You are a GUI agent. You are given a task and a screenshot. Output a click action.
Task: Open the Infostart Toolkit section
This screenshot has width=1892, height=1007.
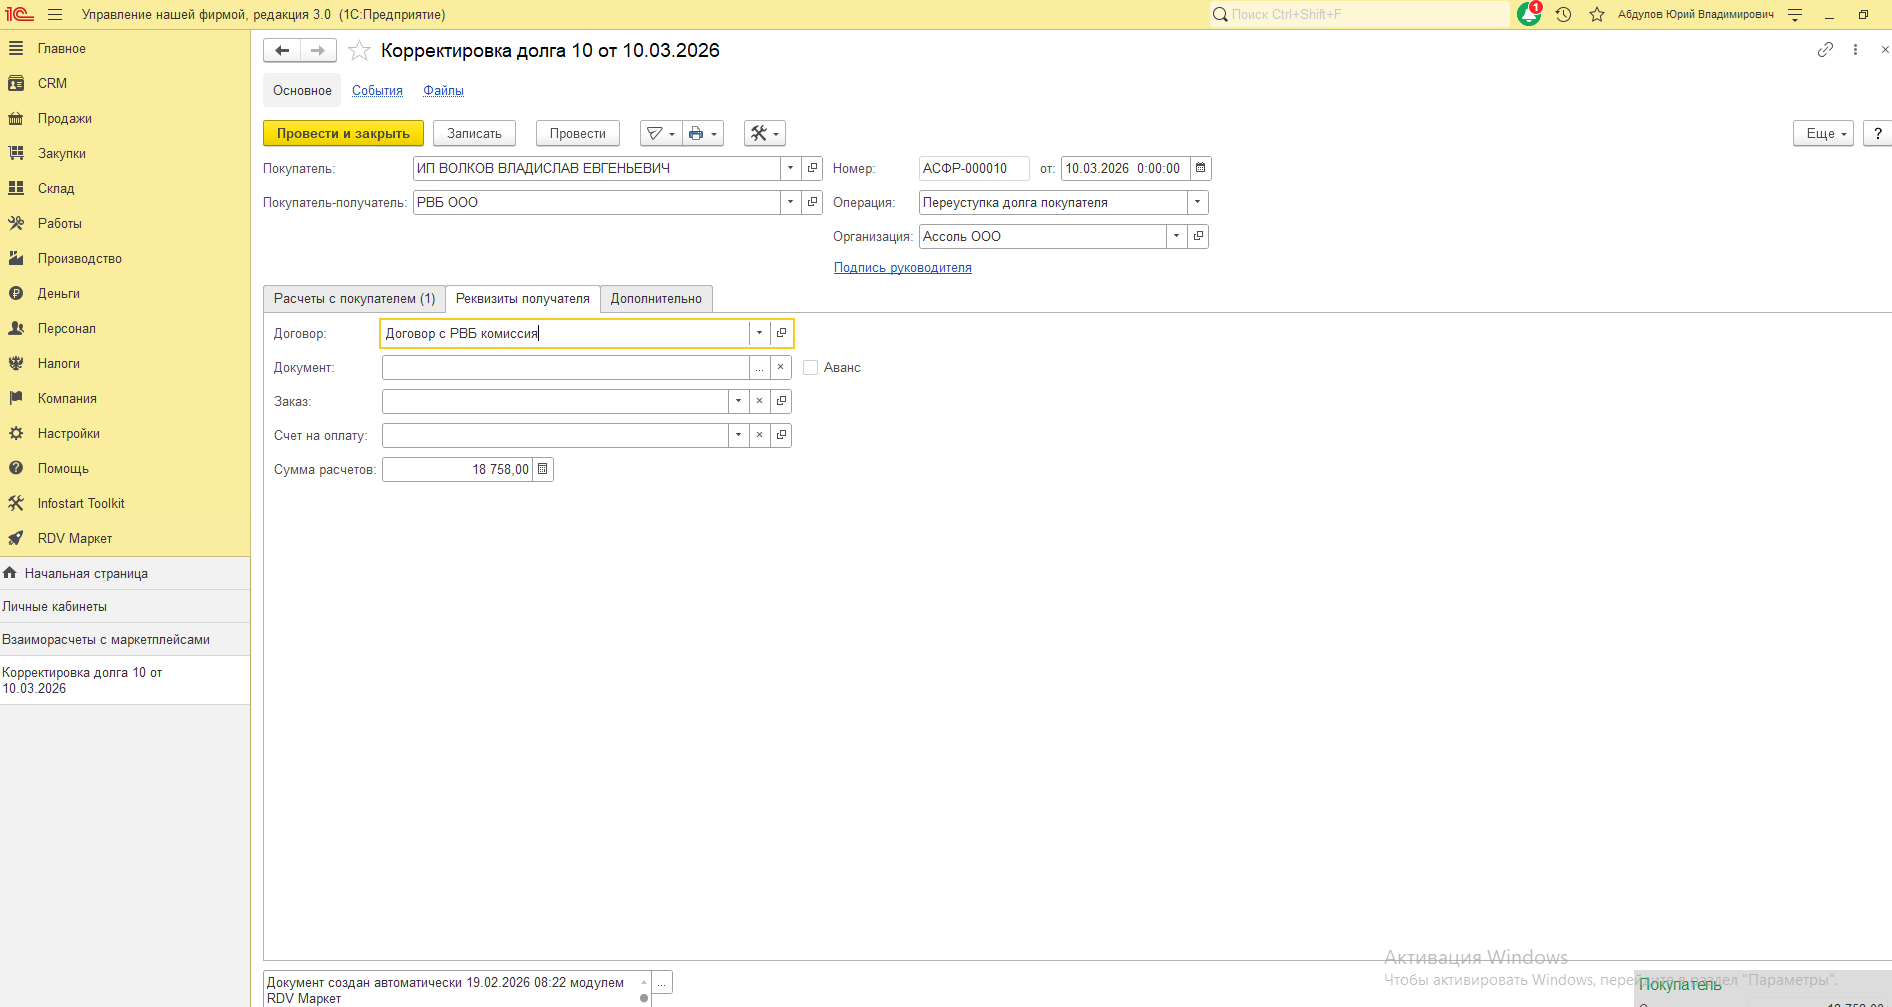(x=81, y=503)
